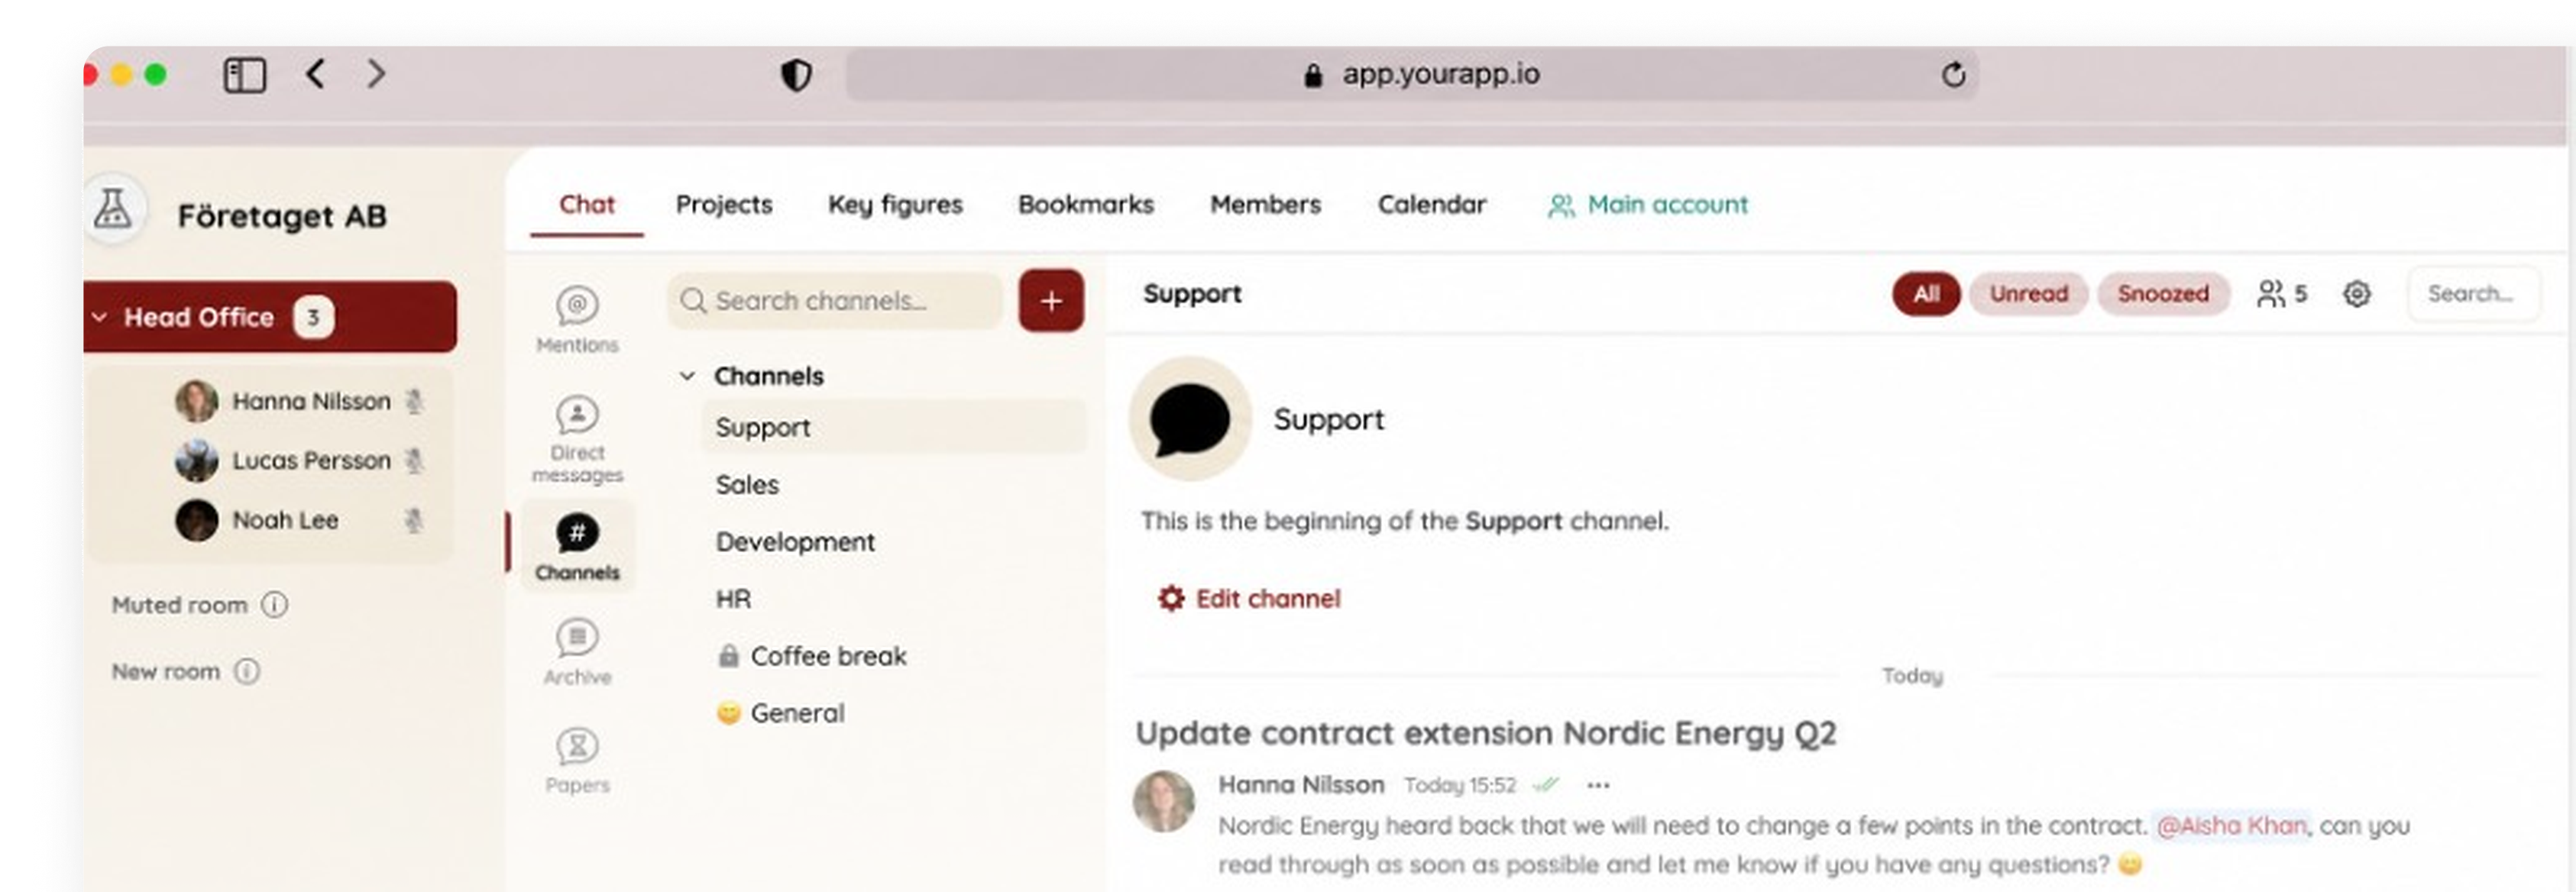This screenshot has height=892, width=2576.
Task: Toggle microphone next to Hanna Nilsson
Action: (x=414, y=401)
